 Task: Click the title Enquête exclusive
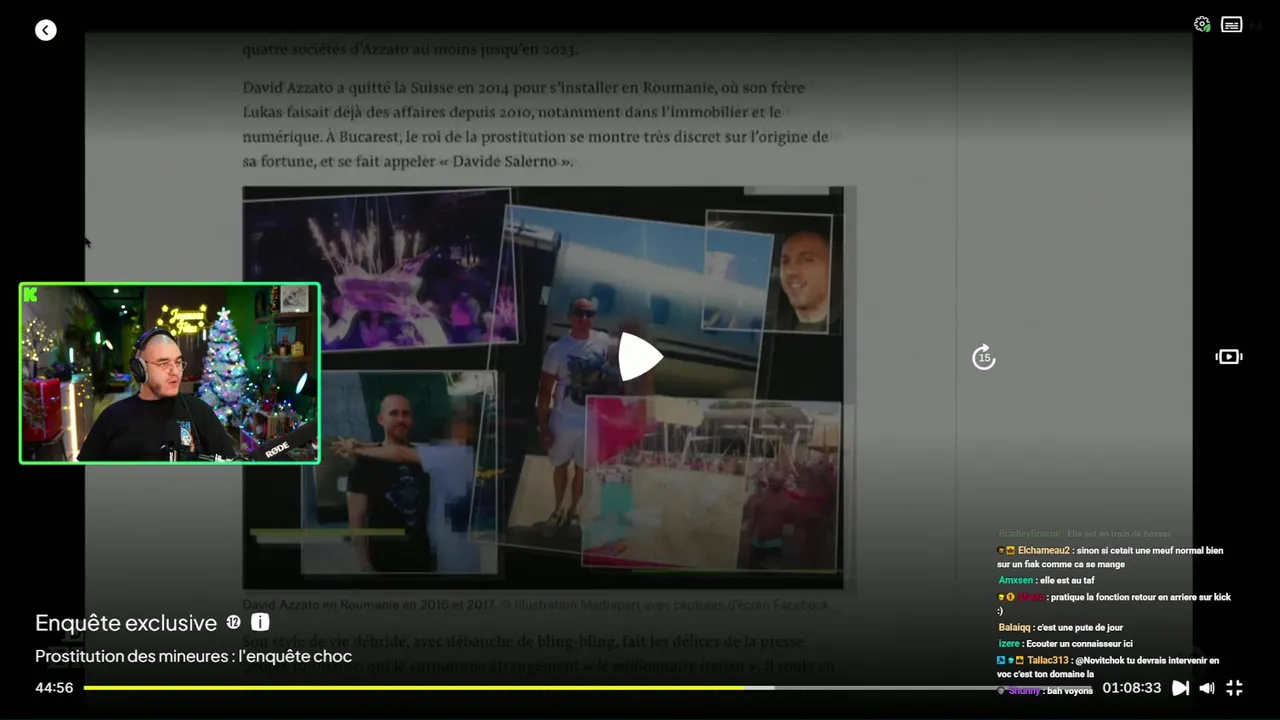click(126, 623)
